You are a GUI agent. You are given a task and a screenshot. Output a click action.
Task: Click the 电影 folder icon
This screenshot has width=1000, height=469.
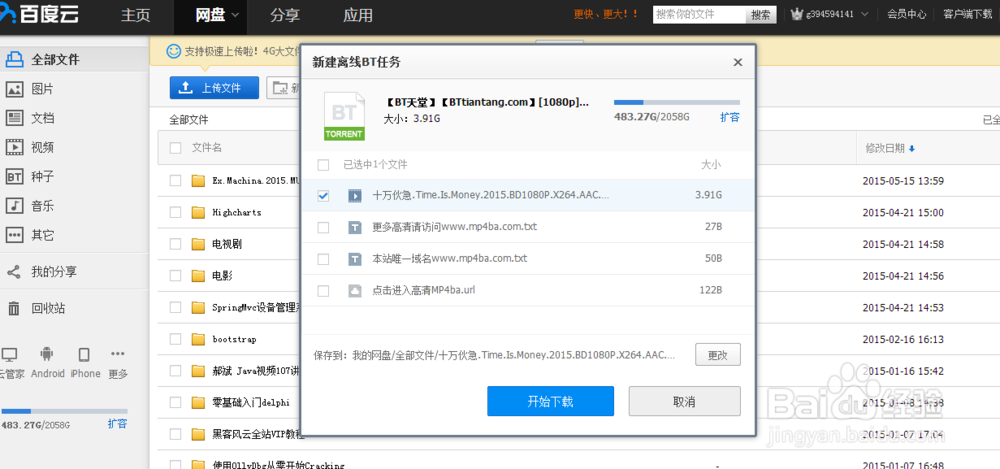point(198,276)
